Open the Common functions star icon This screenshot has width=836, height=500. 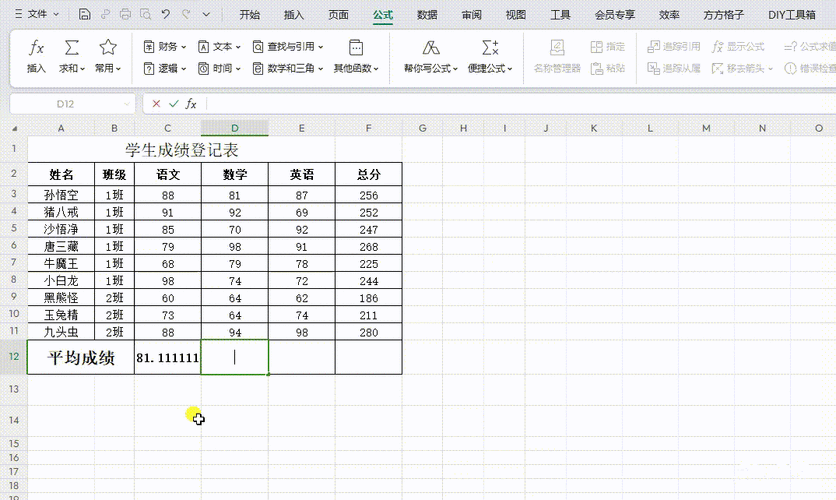tap(108, 47)
